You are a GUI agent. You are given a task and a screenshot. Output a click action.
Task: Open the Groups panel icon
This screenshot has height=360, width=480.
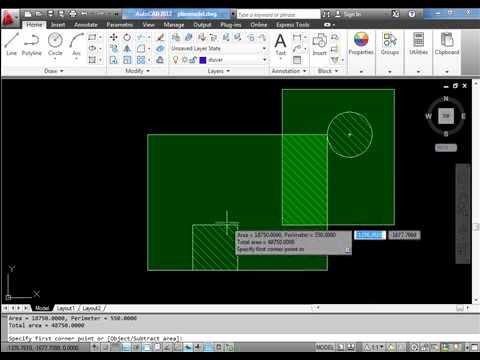click(390, 43)
